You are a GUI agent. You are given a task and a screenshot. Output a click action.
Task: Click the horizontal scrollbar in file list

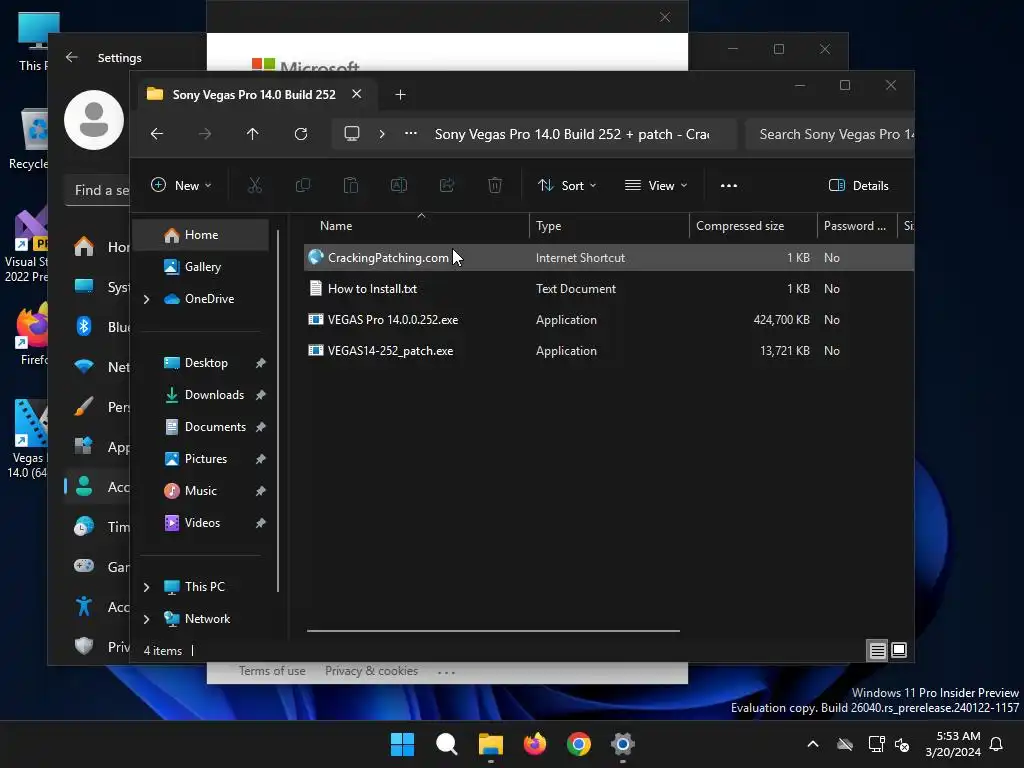493,631
